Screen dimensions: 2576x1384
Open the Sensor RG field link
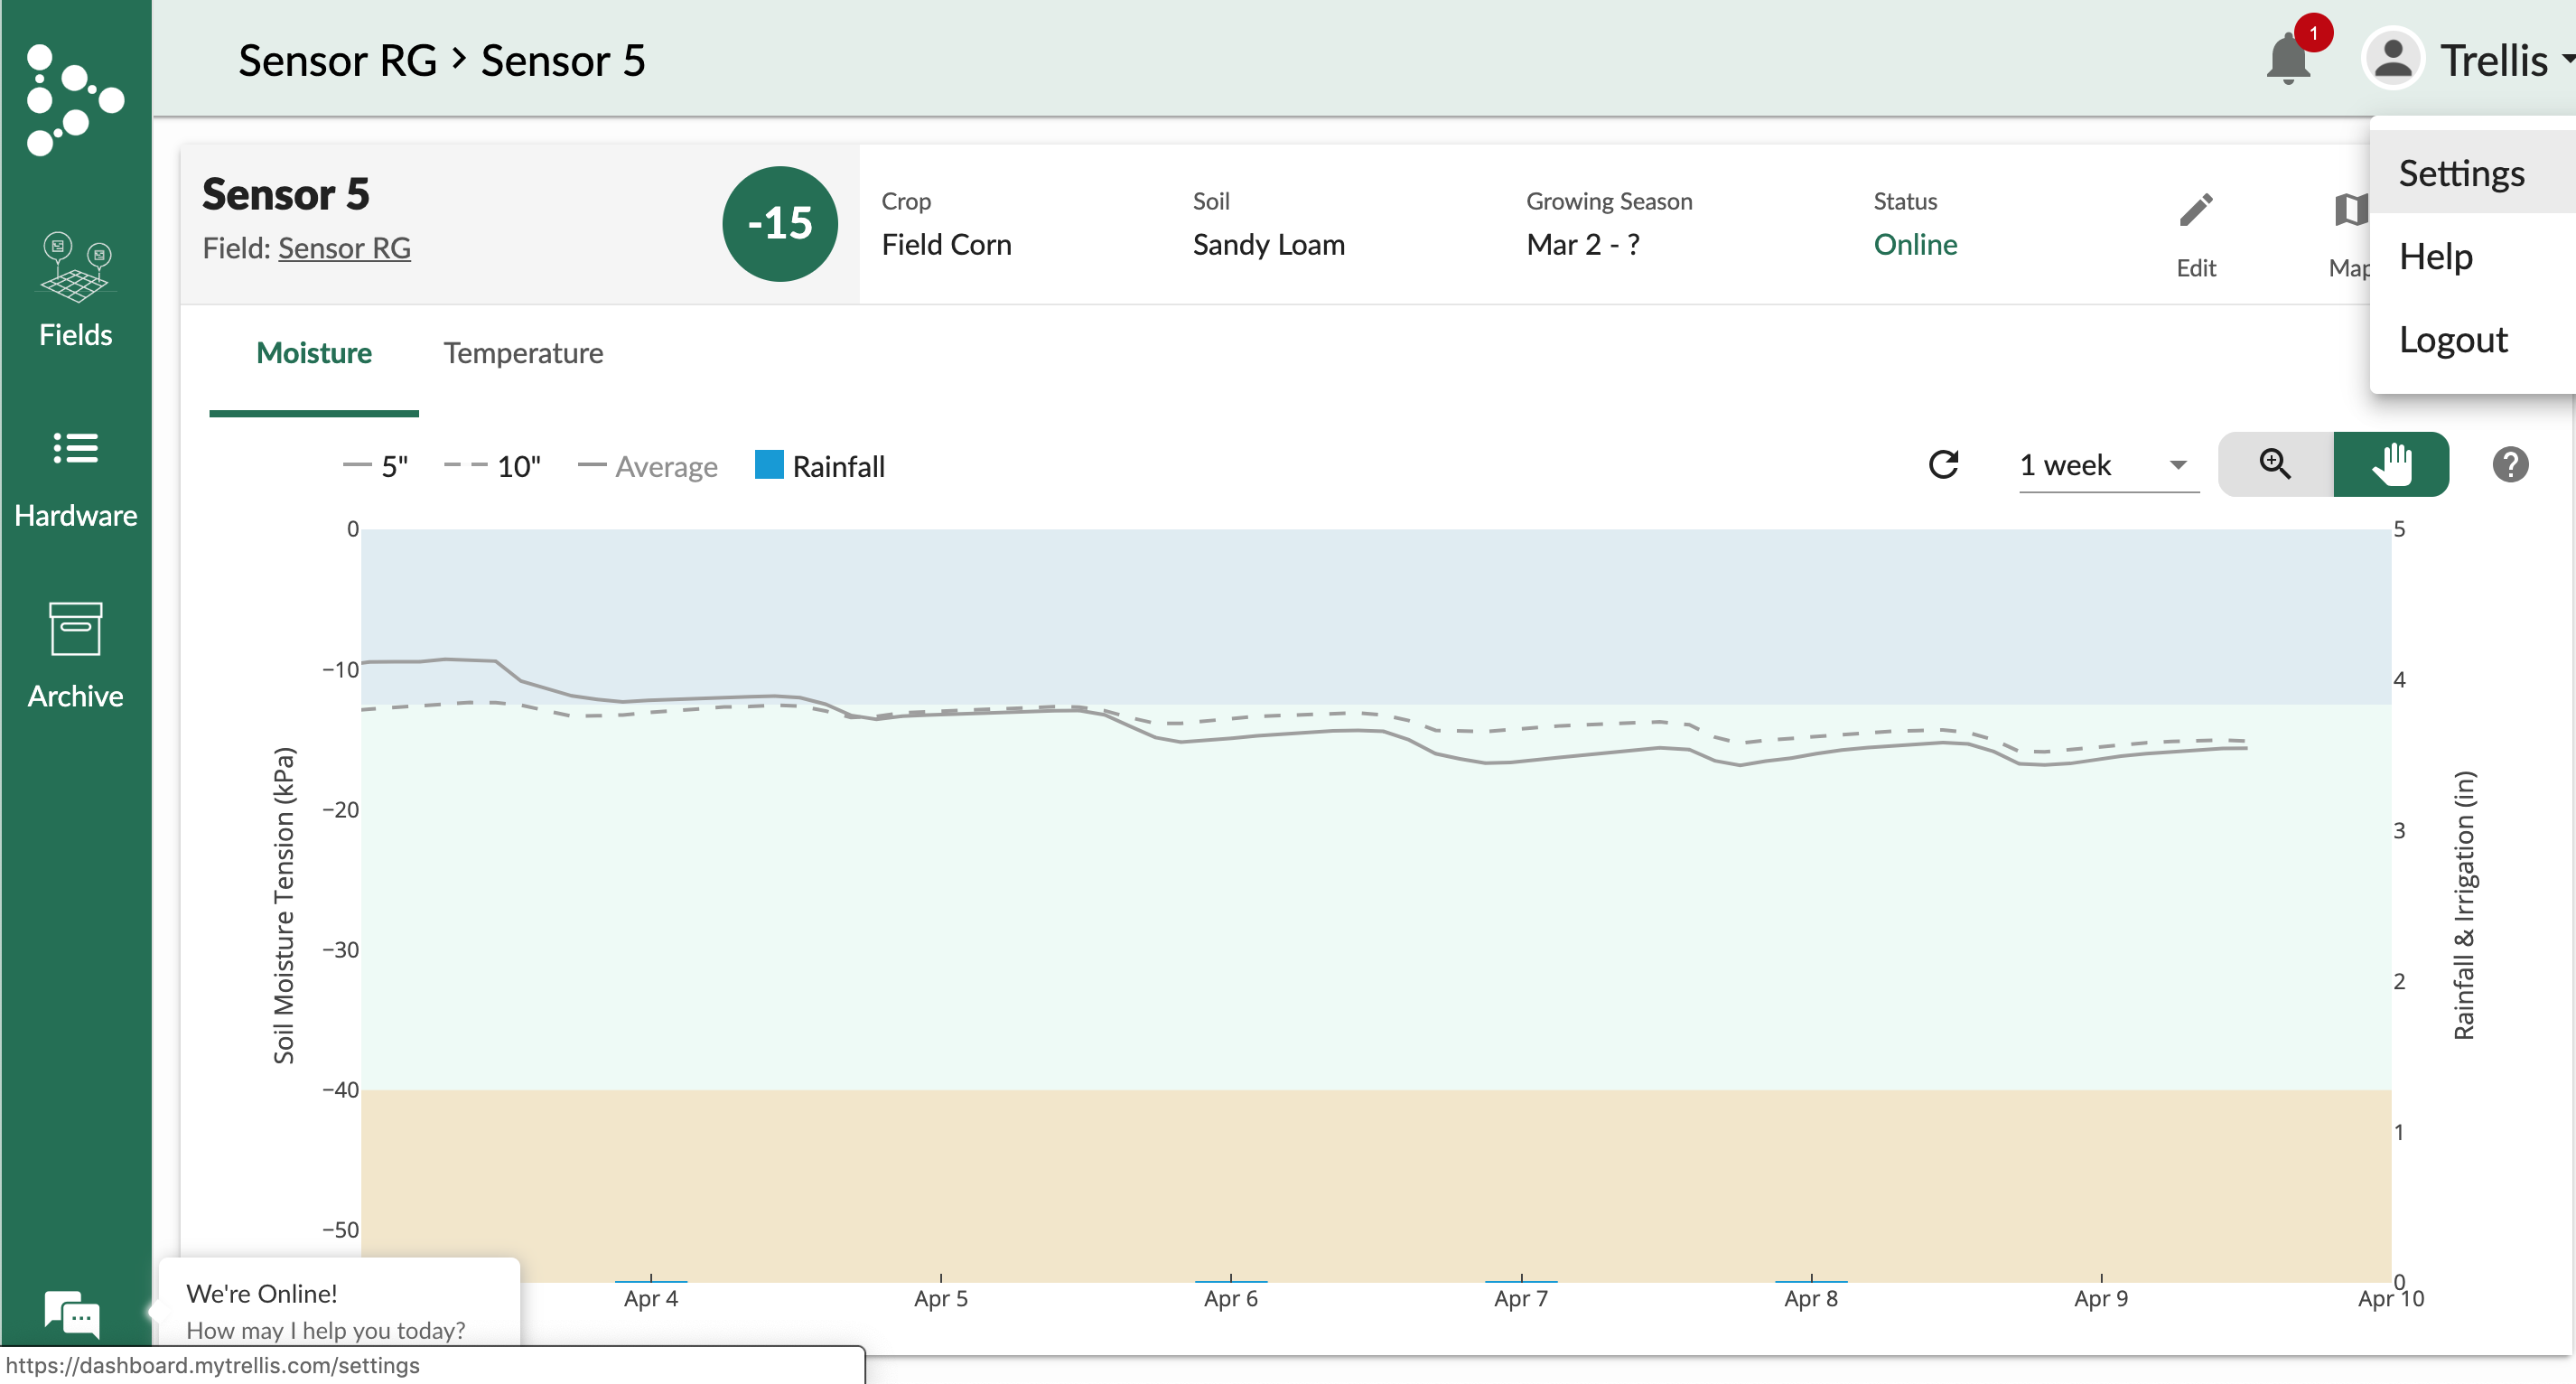[x=344, y=248]
